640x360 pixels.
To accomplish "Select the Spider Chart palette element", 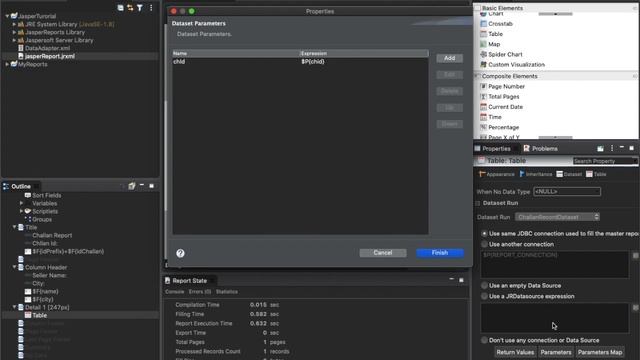I will pyautogui.click(x=505, y=54).
